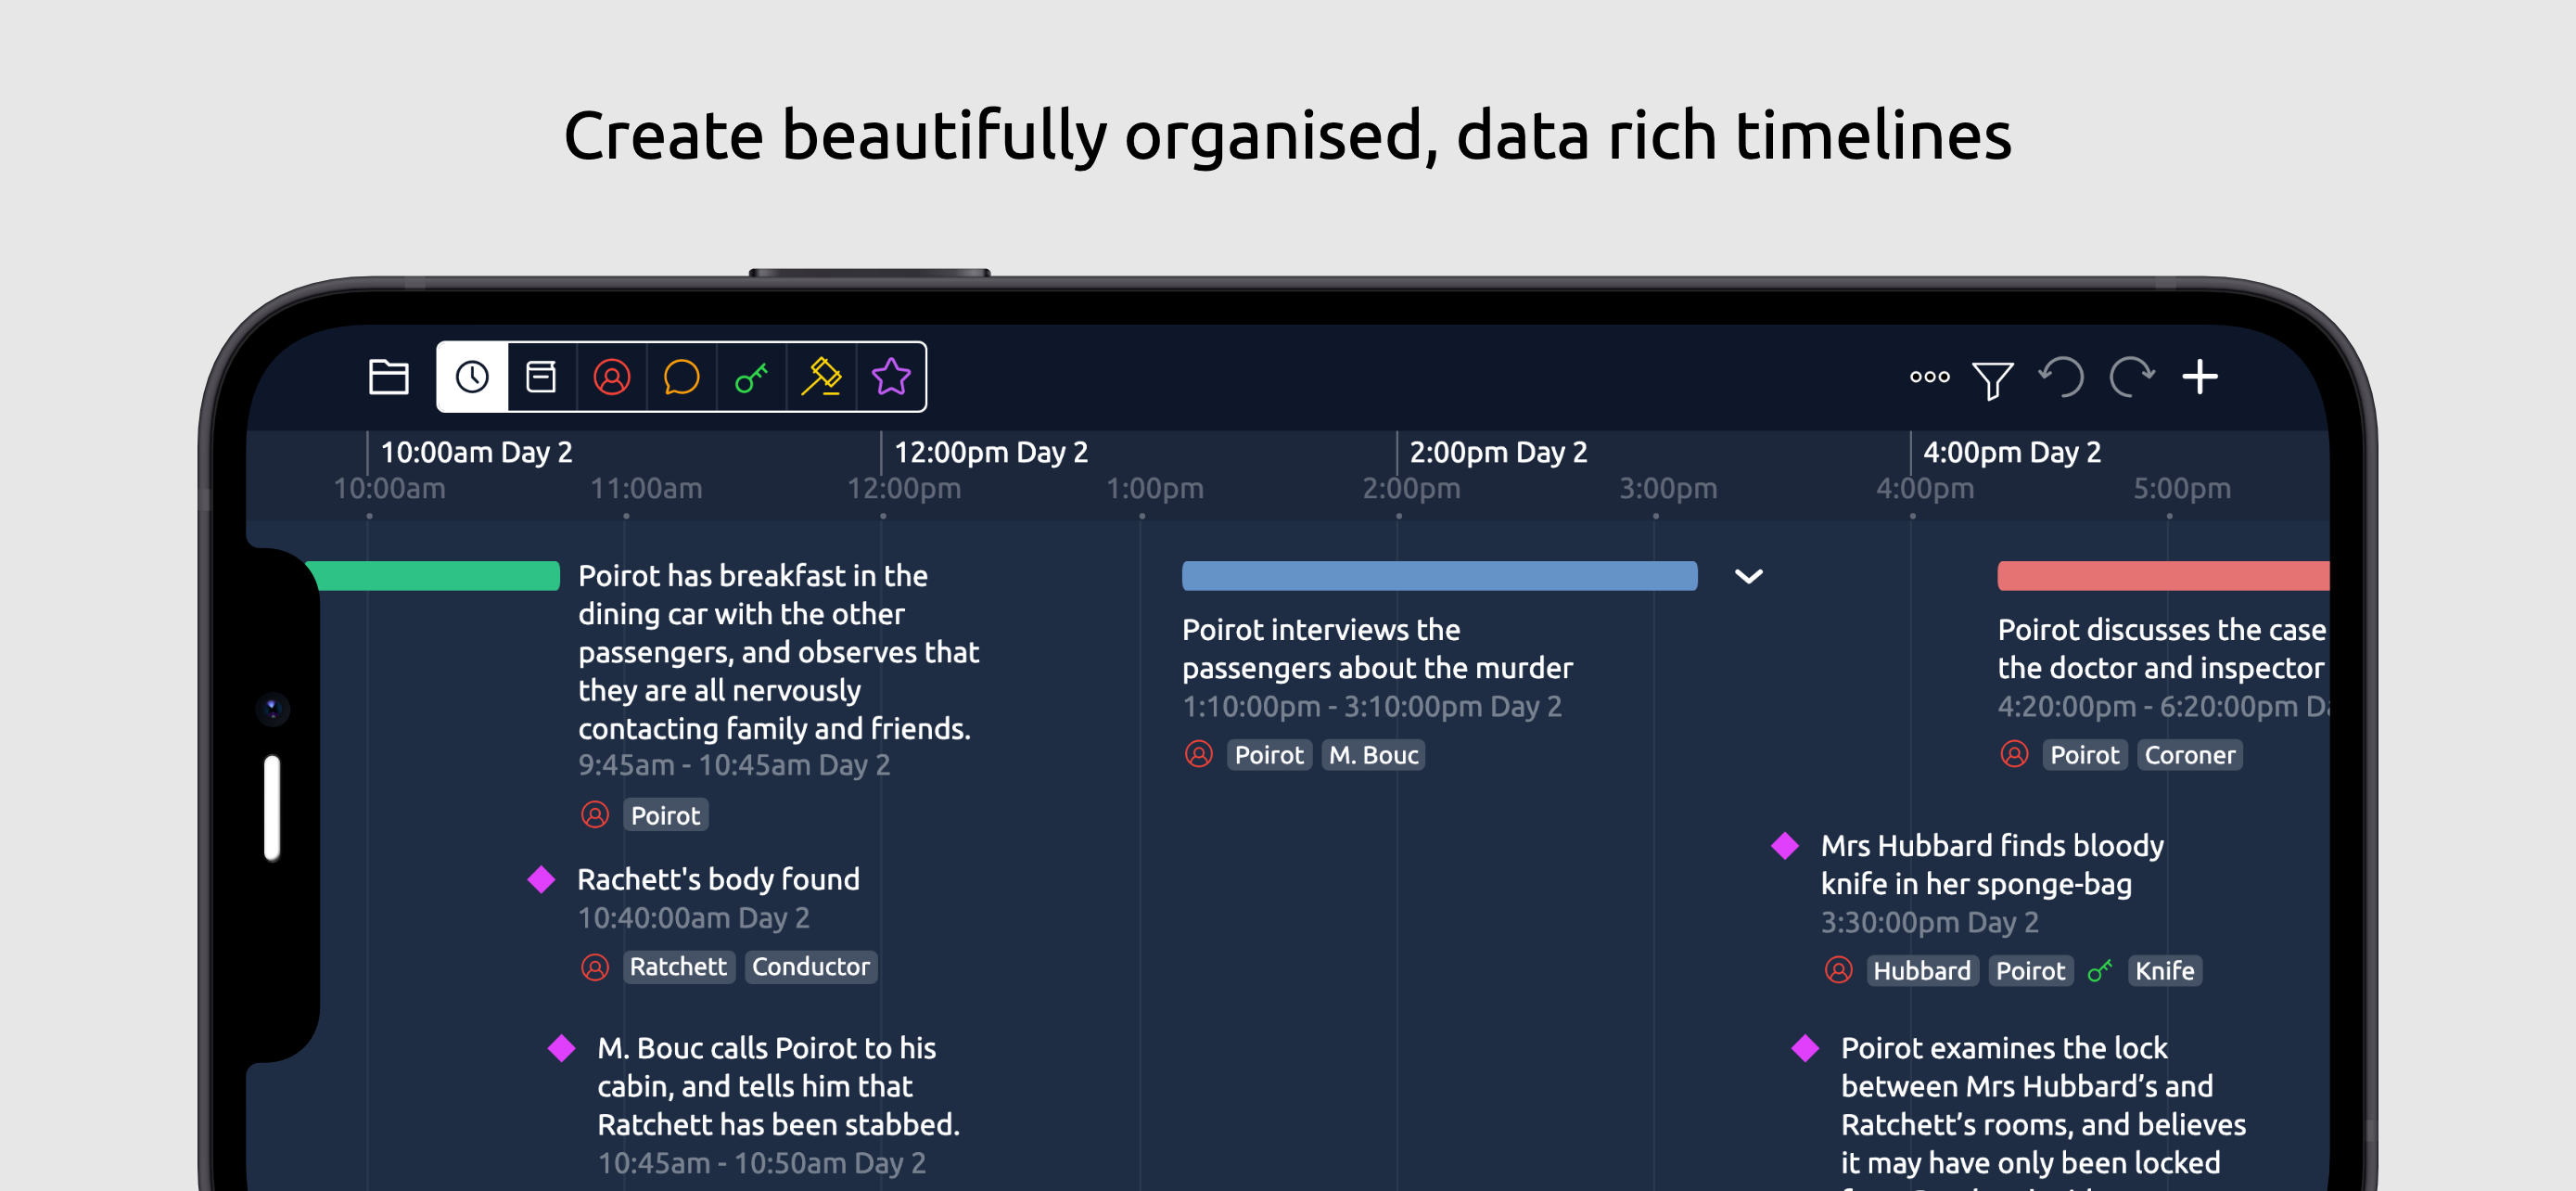This screenshot has height=1191, width=2576.
Task: Click the '10:00am Day 2' header label
Action: [x=476, y=452]
